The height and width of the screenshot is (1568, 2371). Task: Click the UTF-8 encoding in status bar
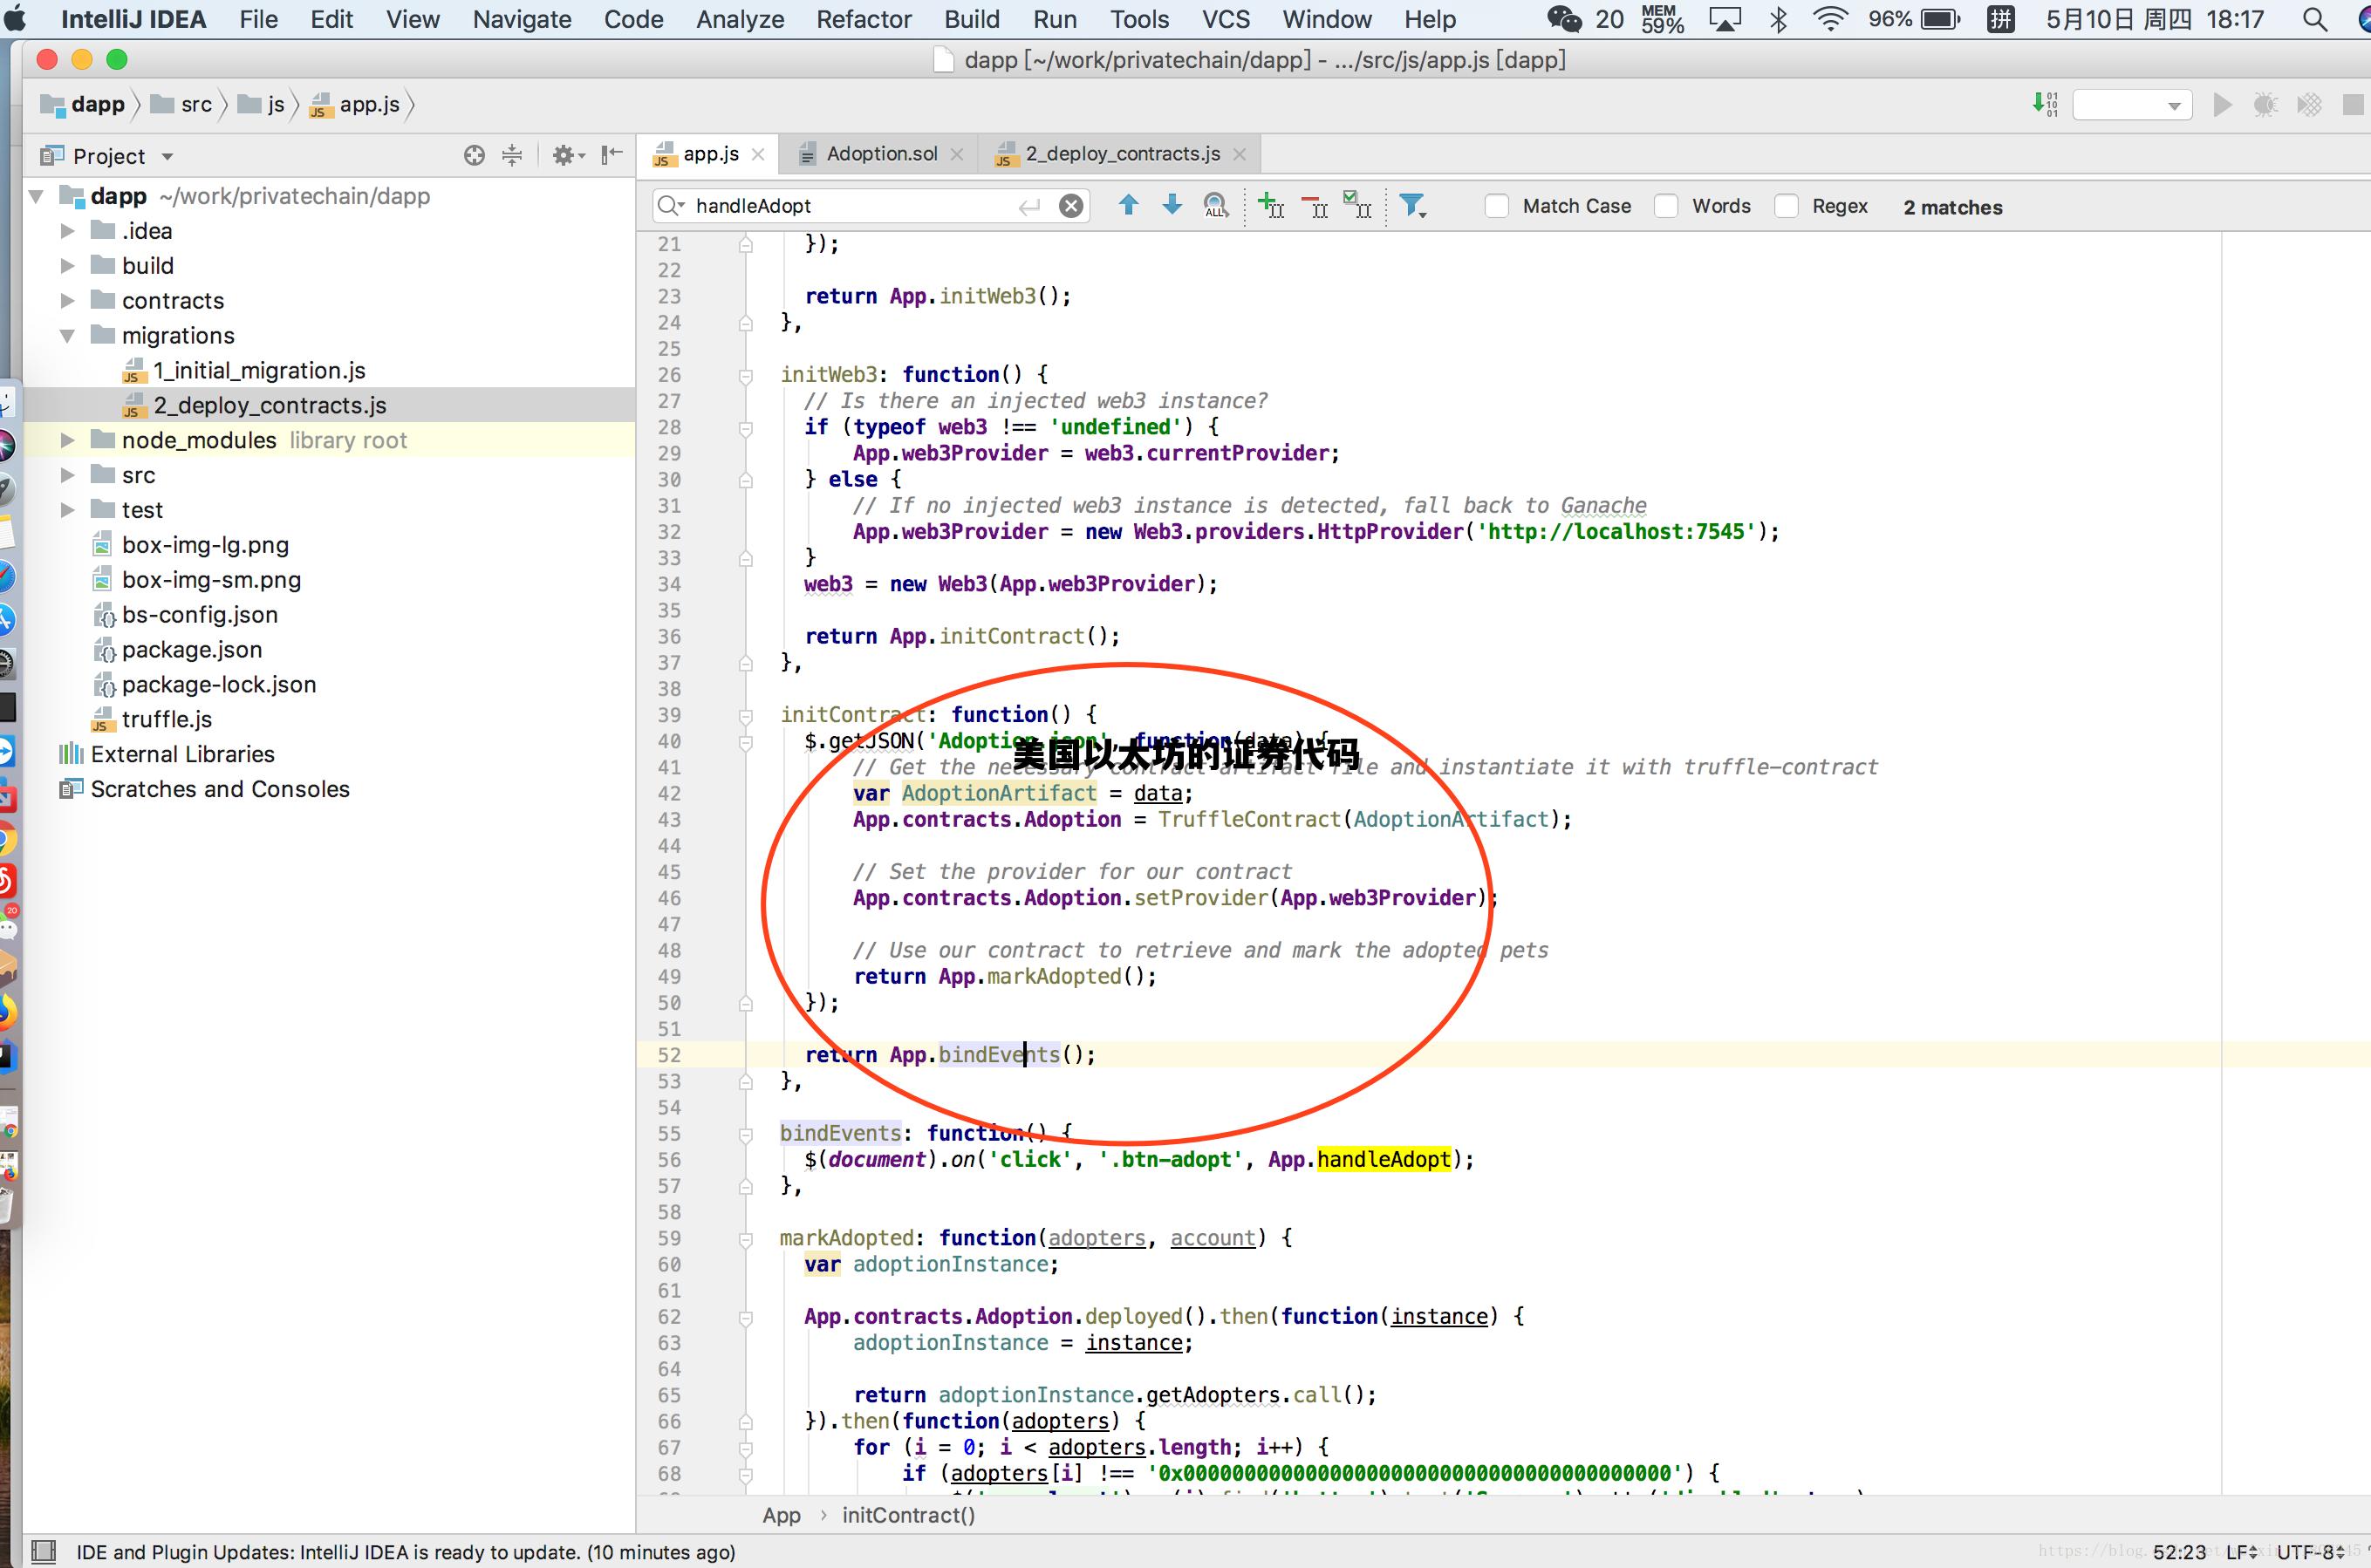[x=2310, y=1552]
